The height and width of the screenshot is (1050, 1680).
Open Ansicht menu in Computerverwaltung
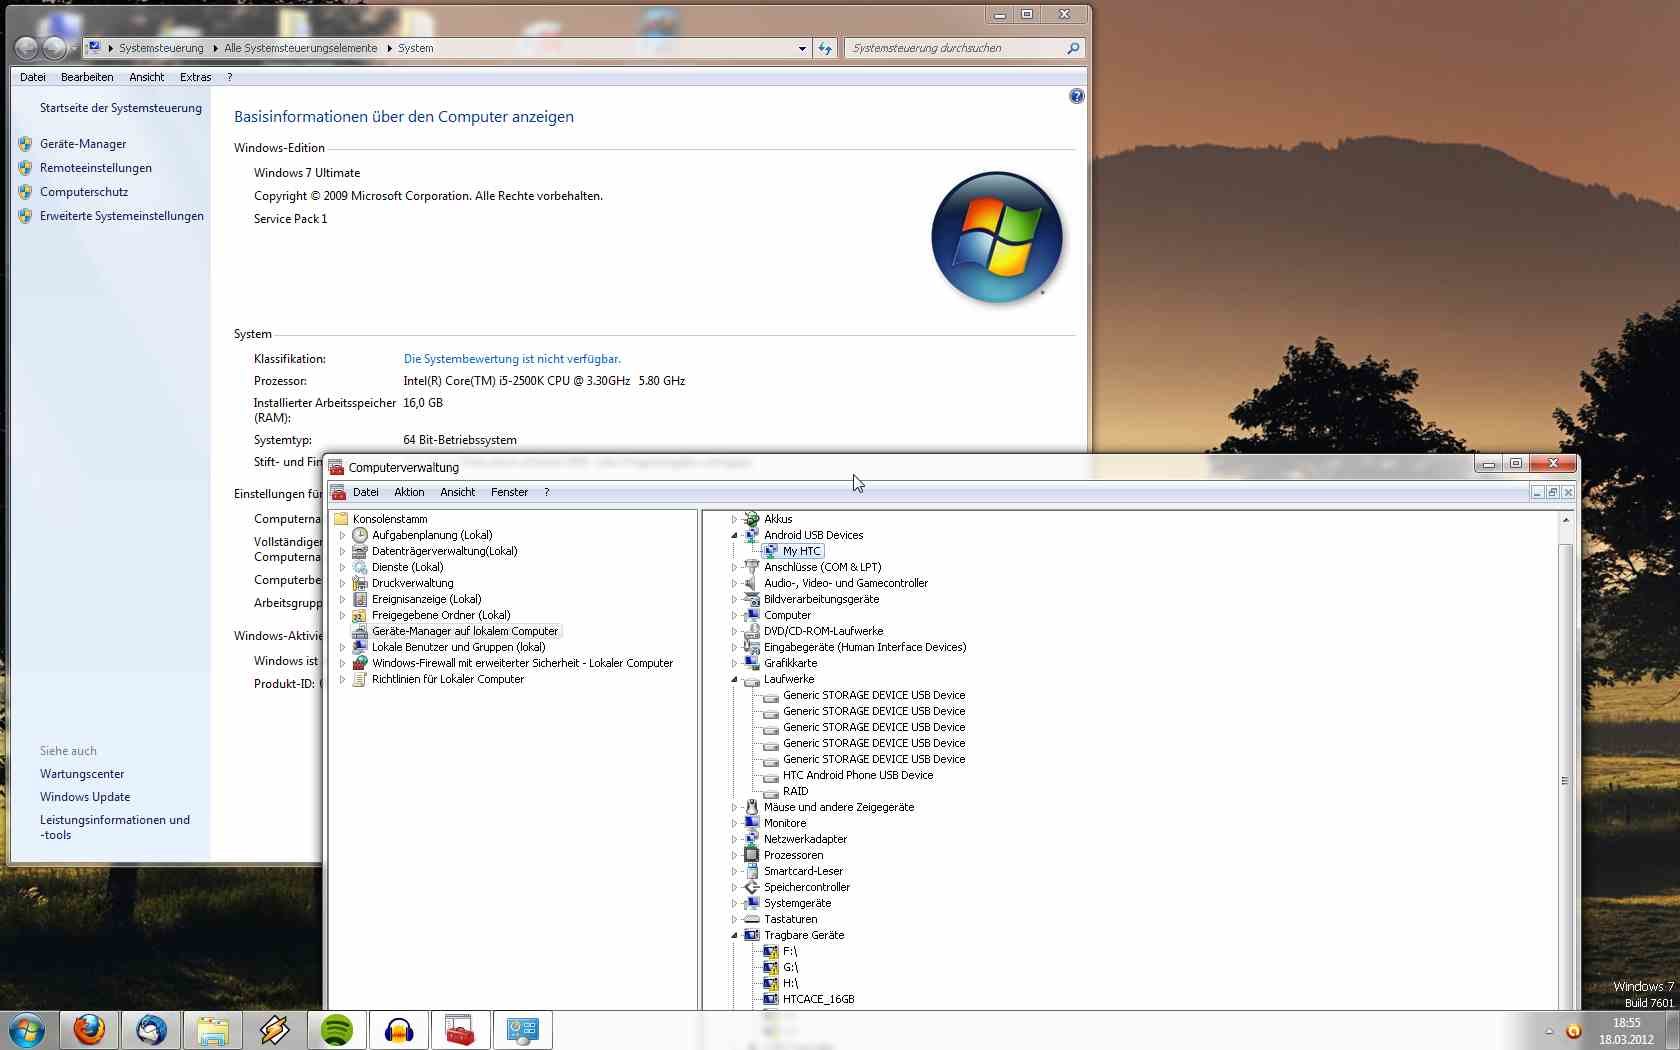[x=457, y=492]
